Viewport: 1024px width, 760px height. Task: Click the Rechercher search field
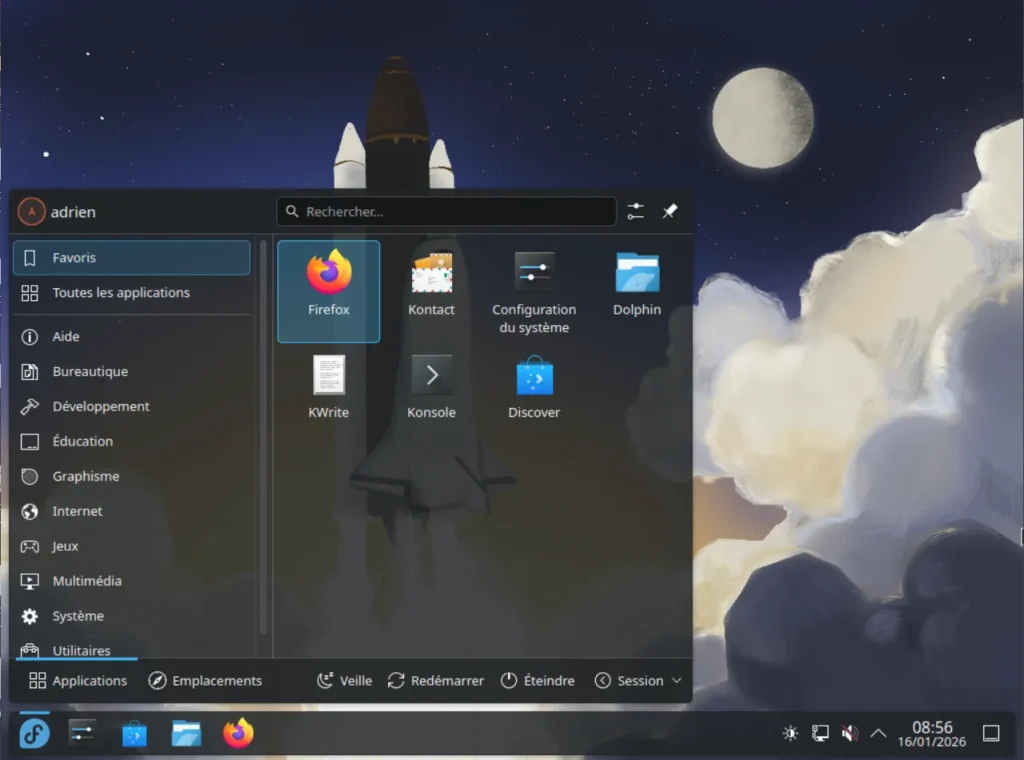tap(446, 211)
